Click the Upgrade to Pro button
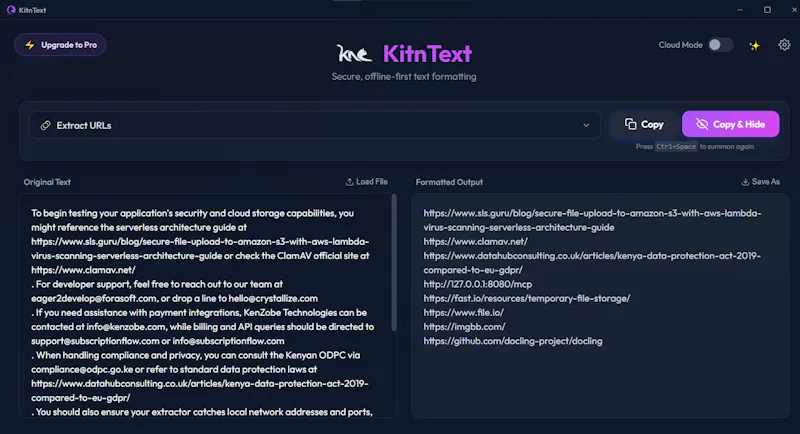The image size is (800, 434). [x=60, y=45]
